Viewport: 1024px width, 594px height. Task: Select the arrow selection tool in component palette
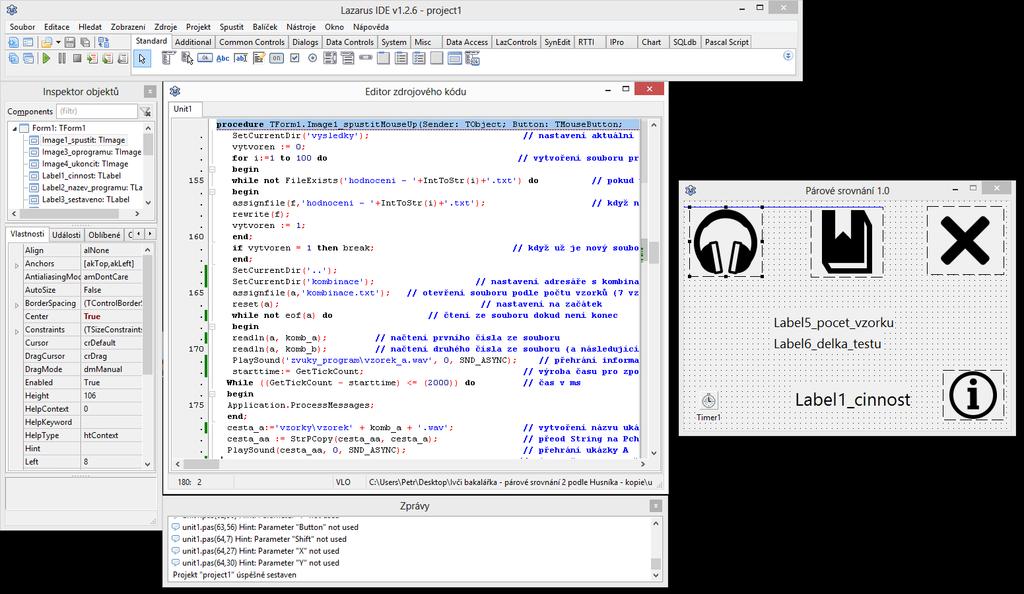[x=142, y=59]
